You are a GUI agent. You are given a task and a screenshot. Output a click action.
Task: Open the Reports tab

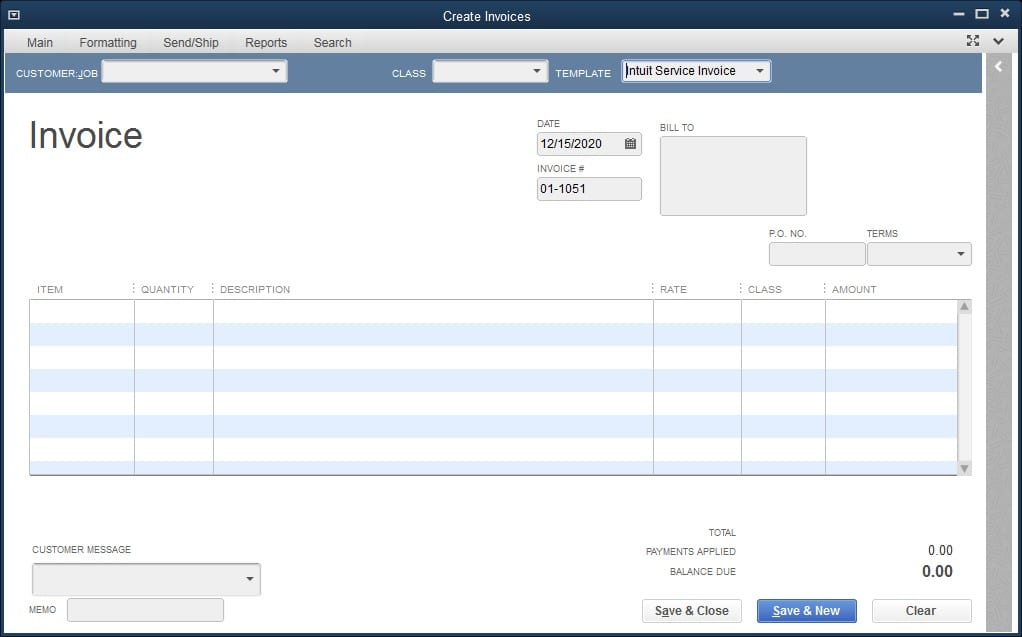[x=266, y=43]
